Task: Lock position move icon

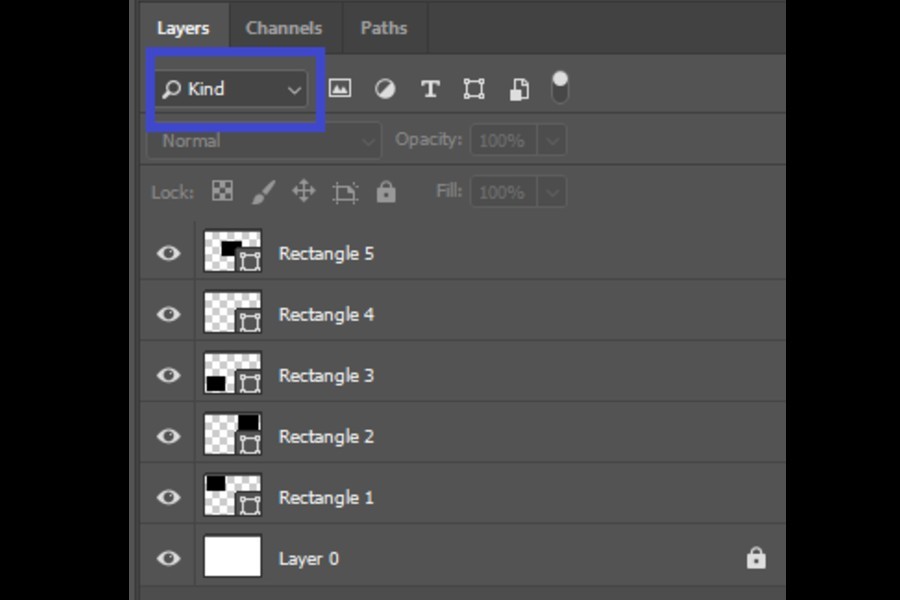Action: coord(304,191)
